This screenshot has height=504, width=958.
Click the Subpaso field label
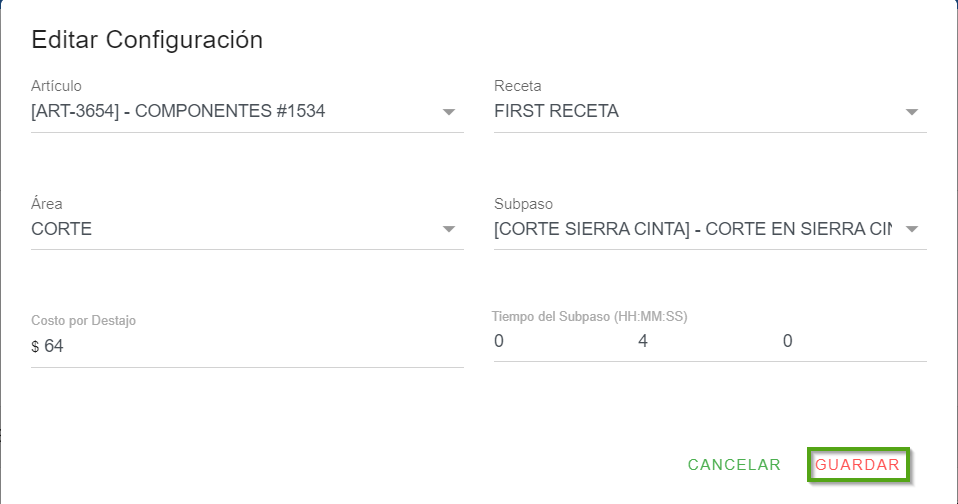(523, 204)
